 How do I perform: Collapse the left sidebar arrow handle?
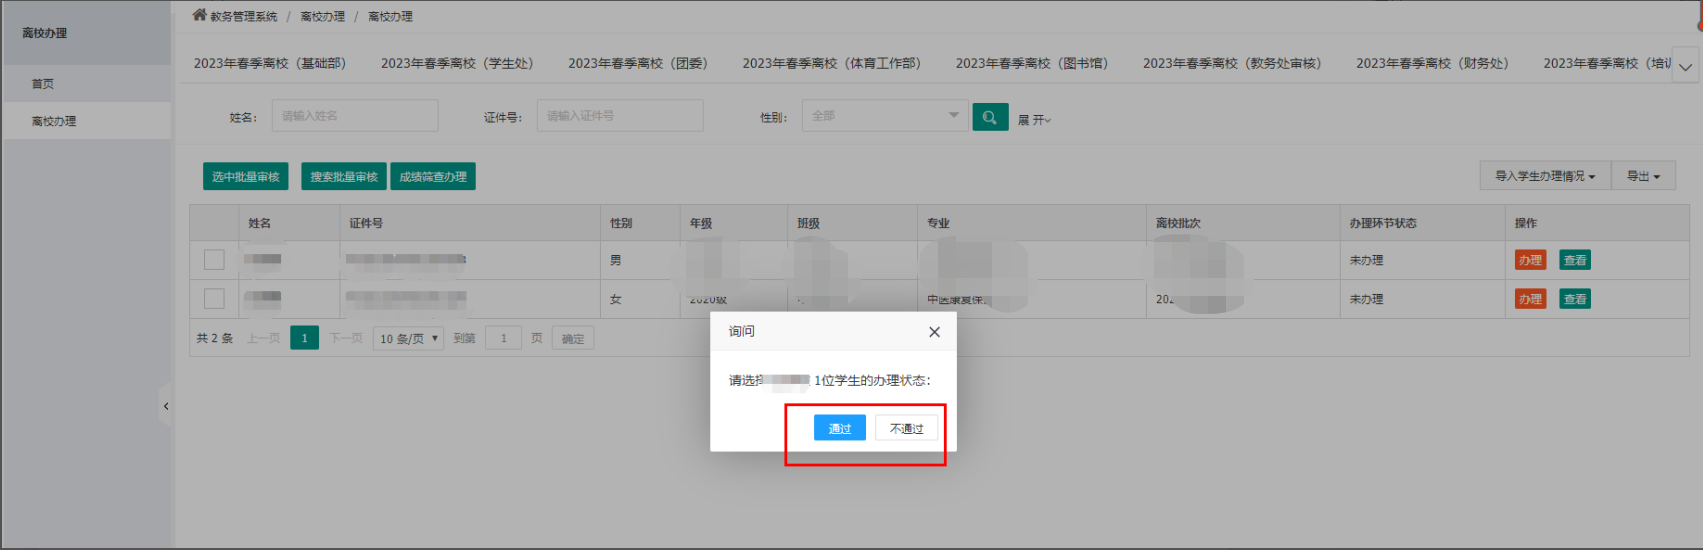166,406
